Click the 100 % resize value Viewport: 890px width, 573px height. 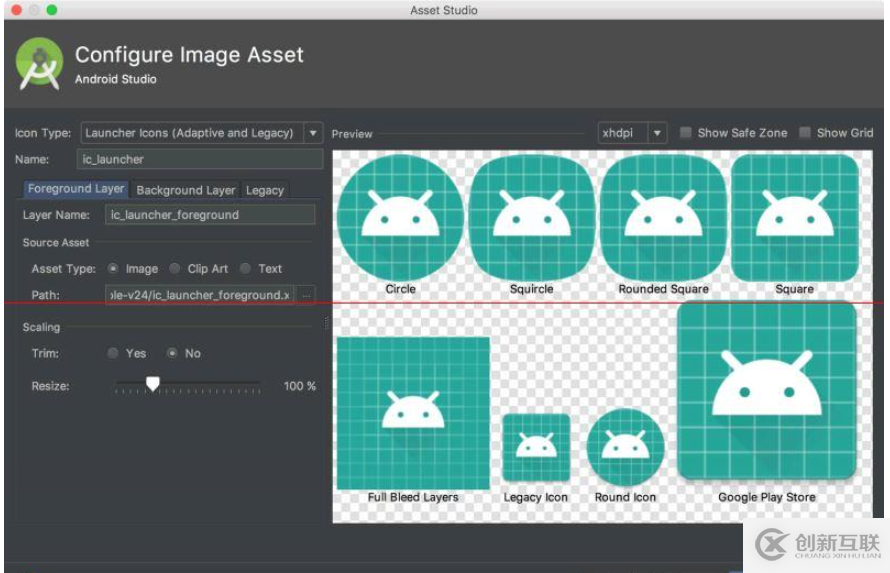[300, 386]
